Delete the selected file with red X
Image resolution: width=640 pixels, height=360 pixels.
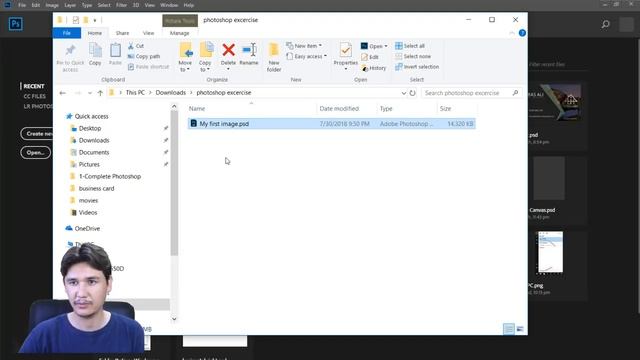[x=229, y=56]
